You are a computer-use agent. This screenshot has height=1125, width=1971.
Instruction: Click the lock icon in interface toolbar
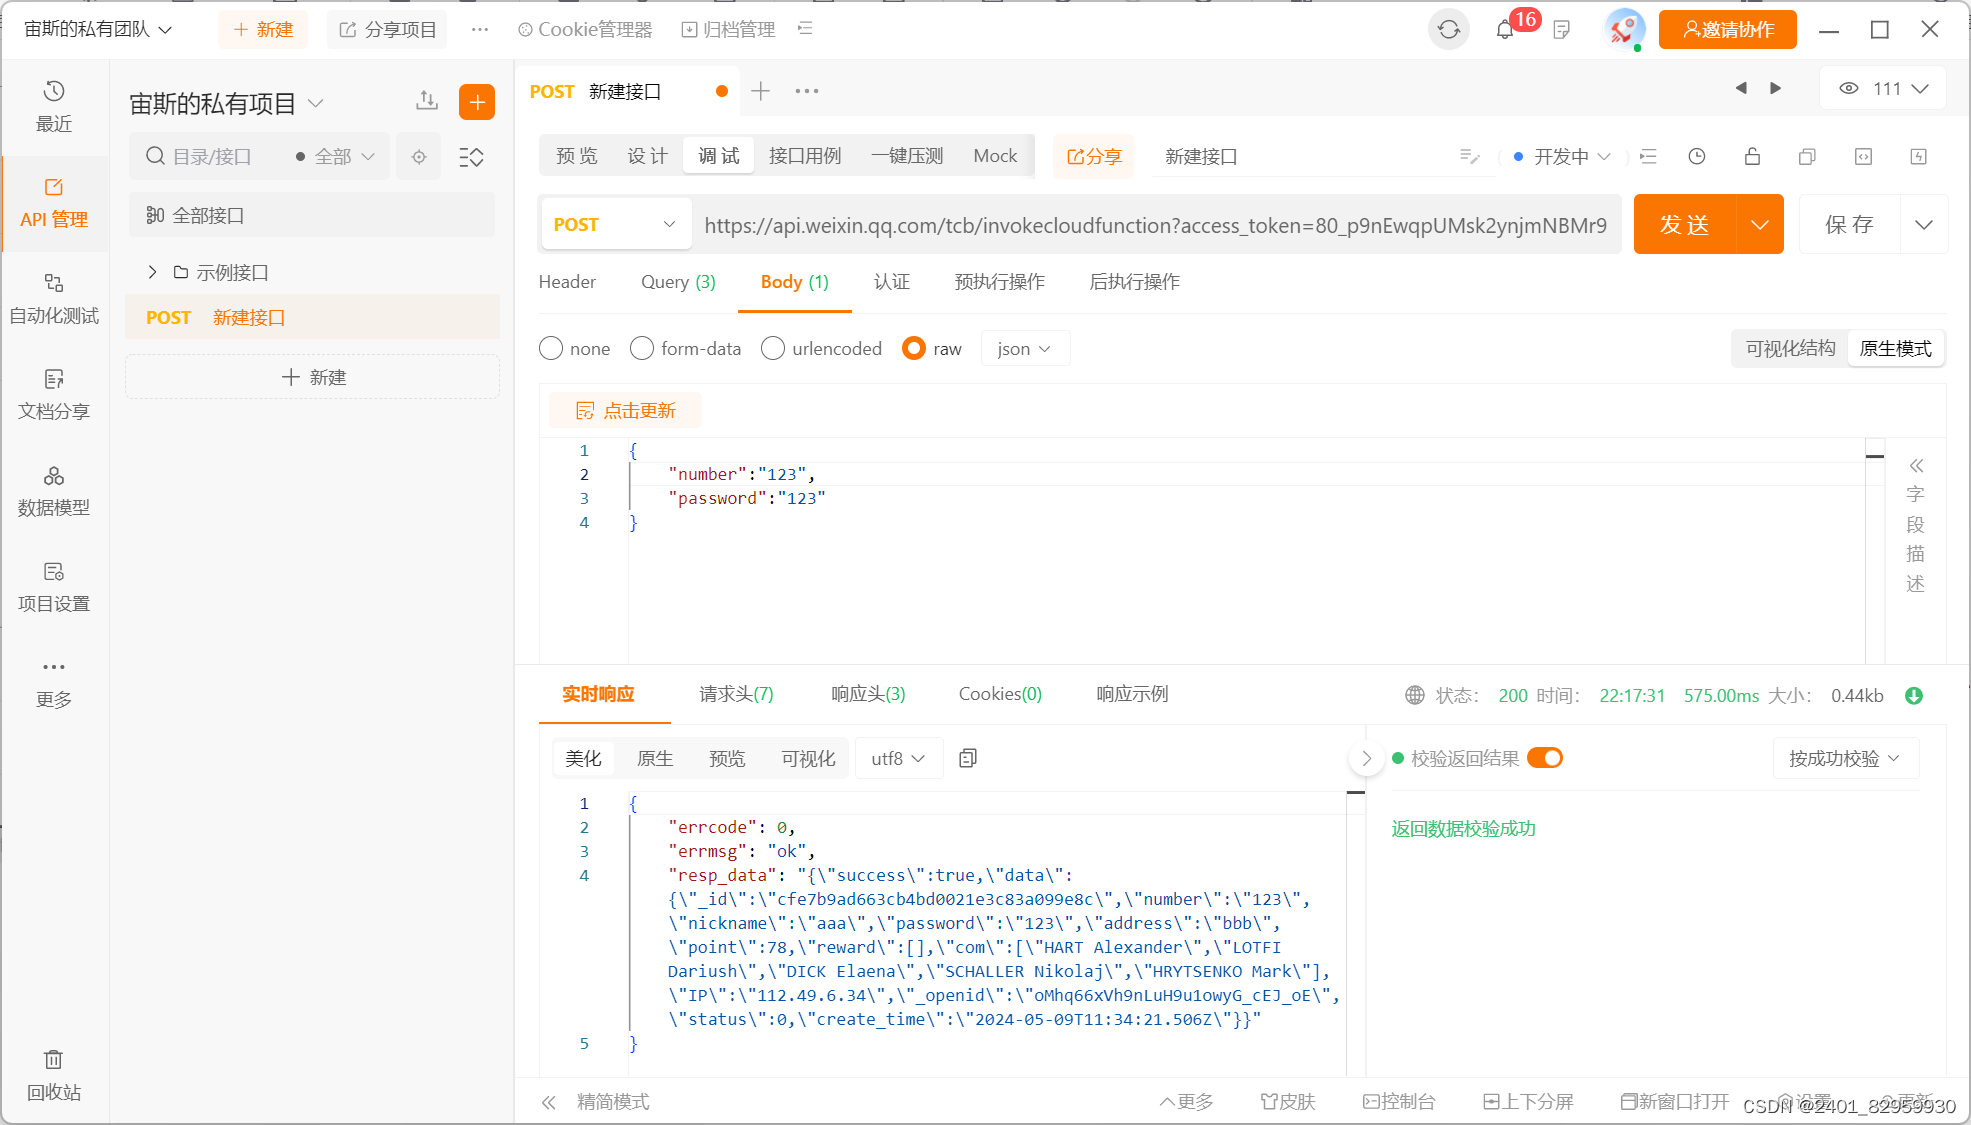pyautogui.click(x=1752, y=156)
